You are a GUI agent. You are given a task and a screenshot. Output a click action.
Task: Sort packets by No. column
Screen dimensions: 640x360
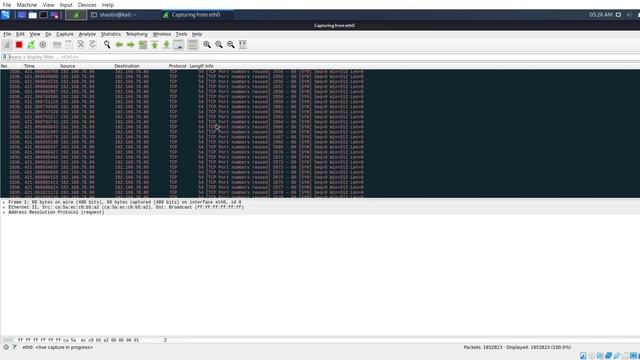4,66
